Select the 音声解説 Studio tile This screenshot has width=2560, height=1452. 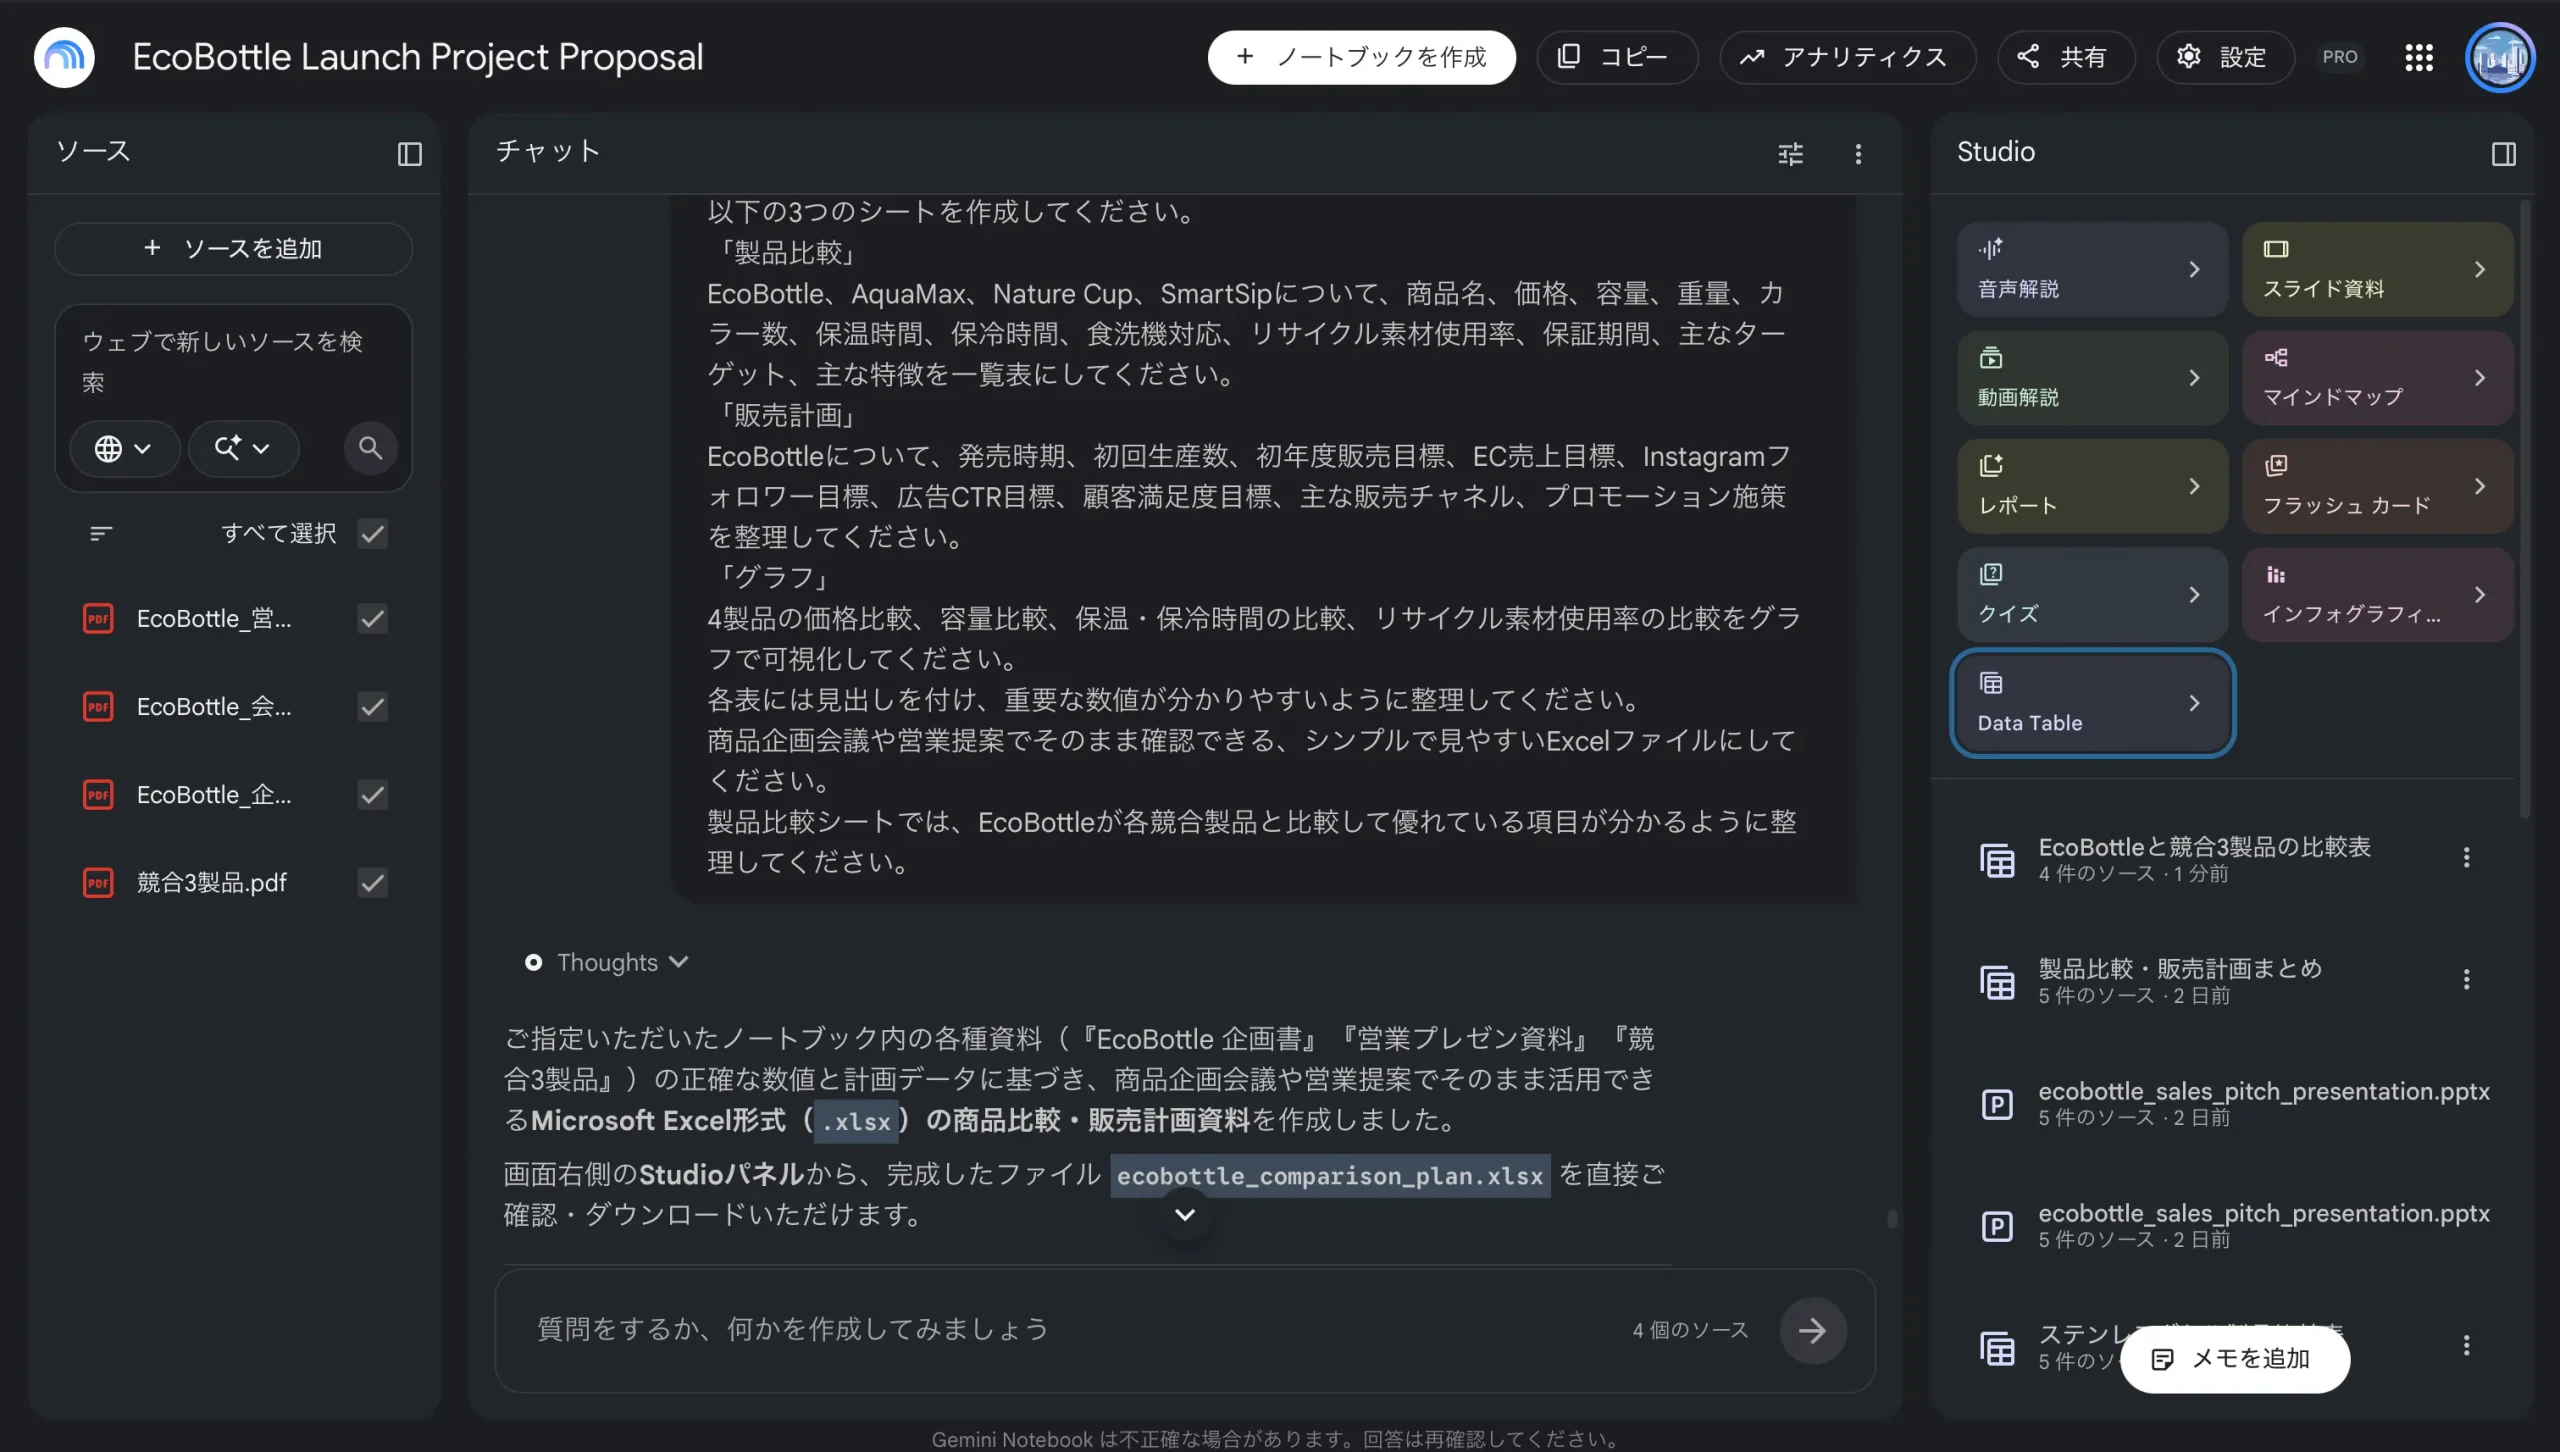tap(2092, 269)
